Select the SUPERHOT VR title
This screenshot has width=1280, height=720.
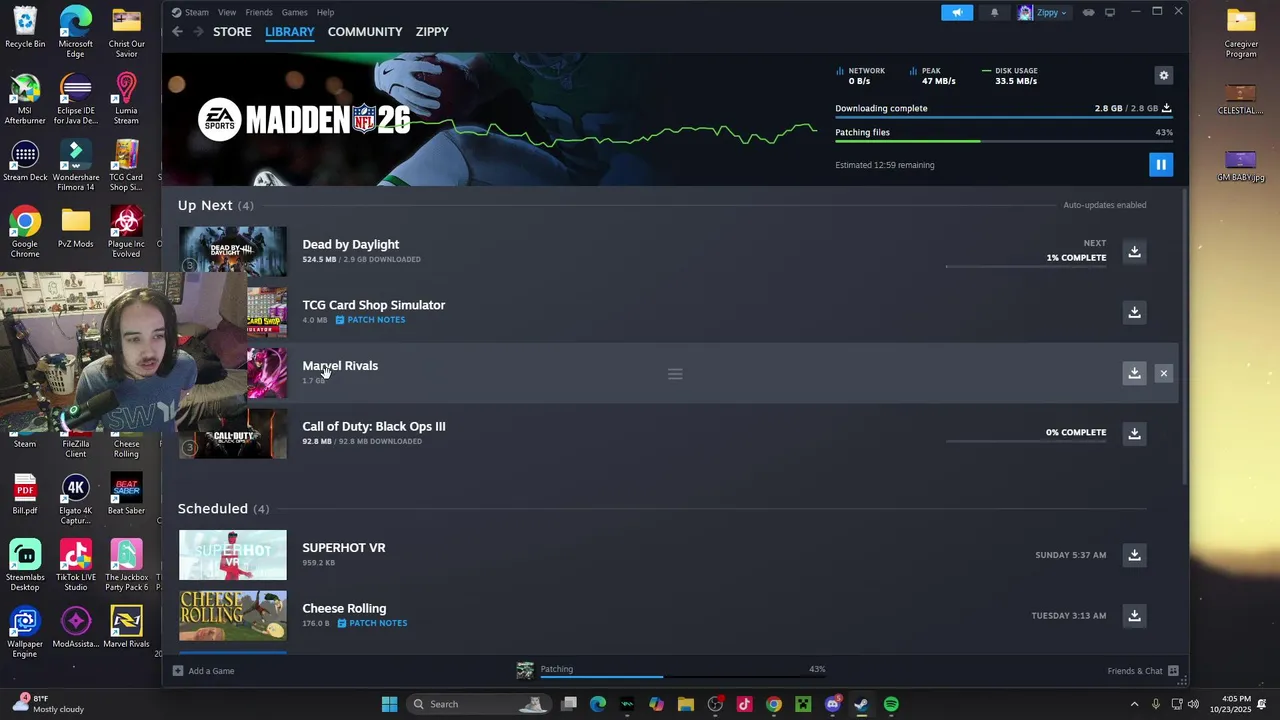pyautogui.click(x=344, y=548)
